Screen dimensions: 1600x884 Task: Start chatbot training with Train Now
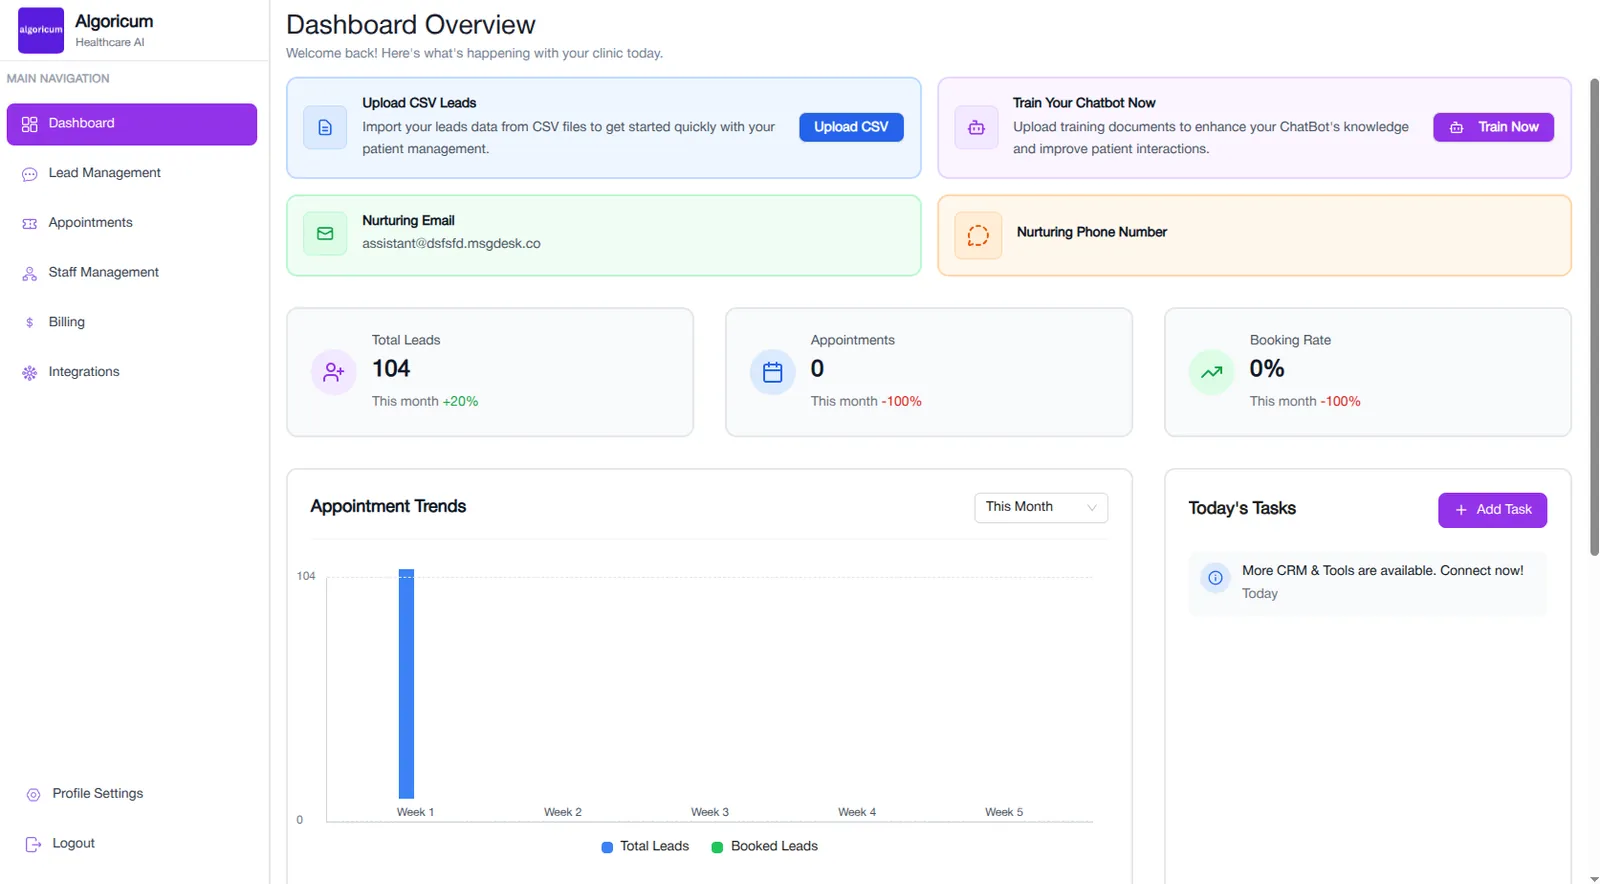[x=1493, y=127]
